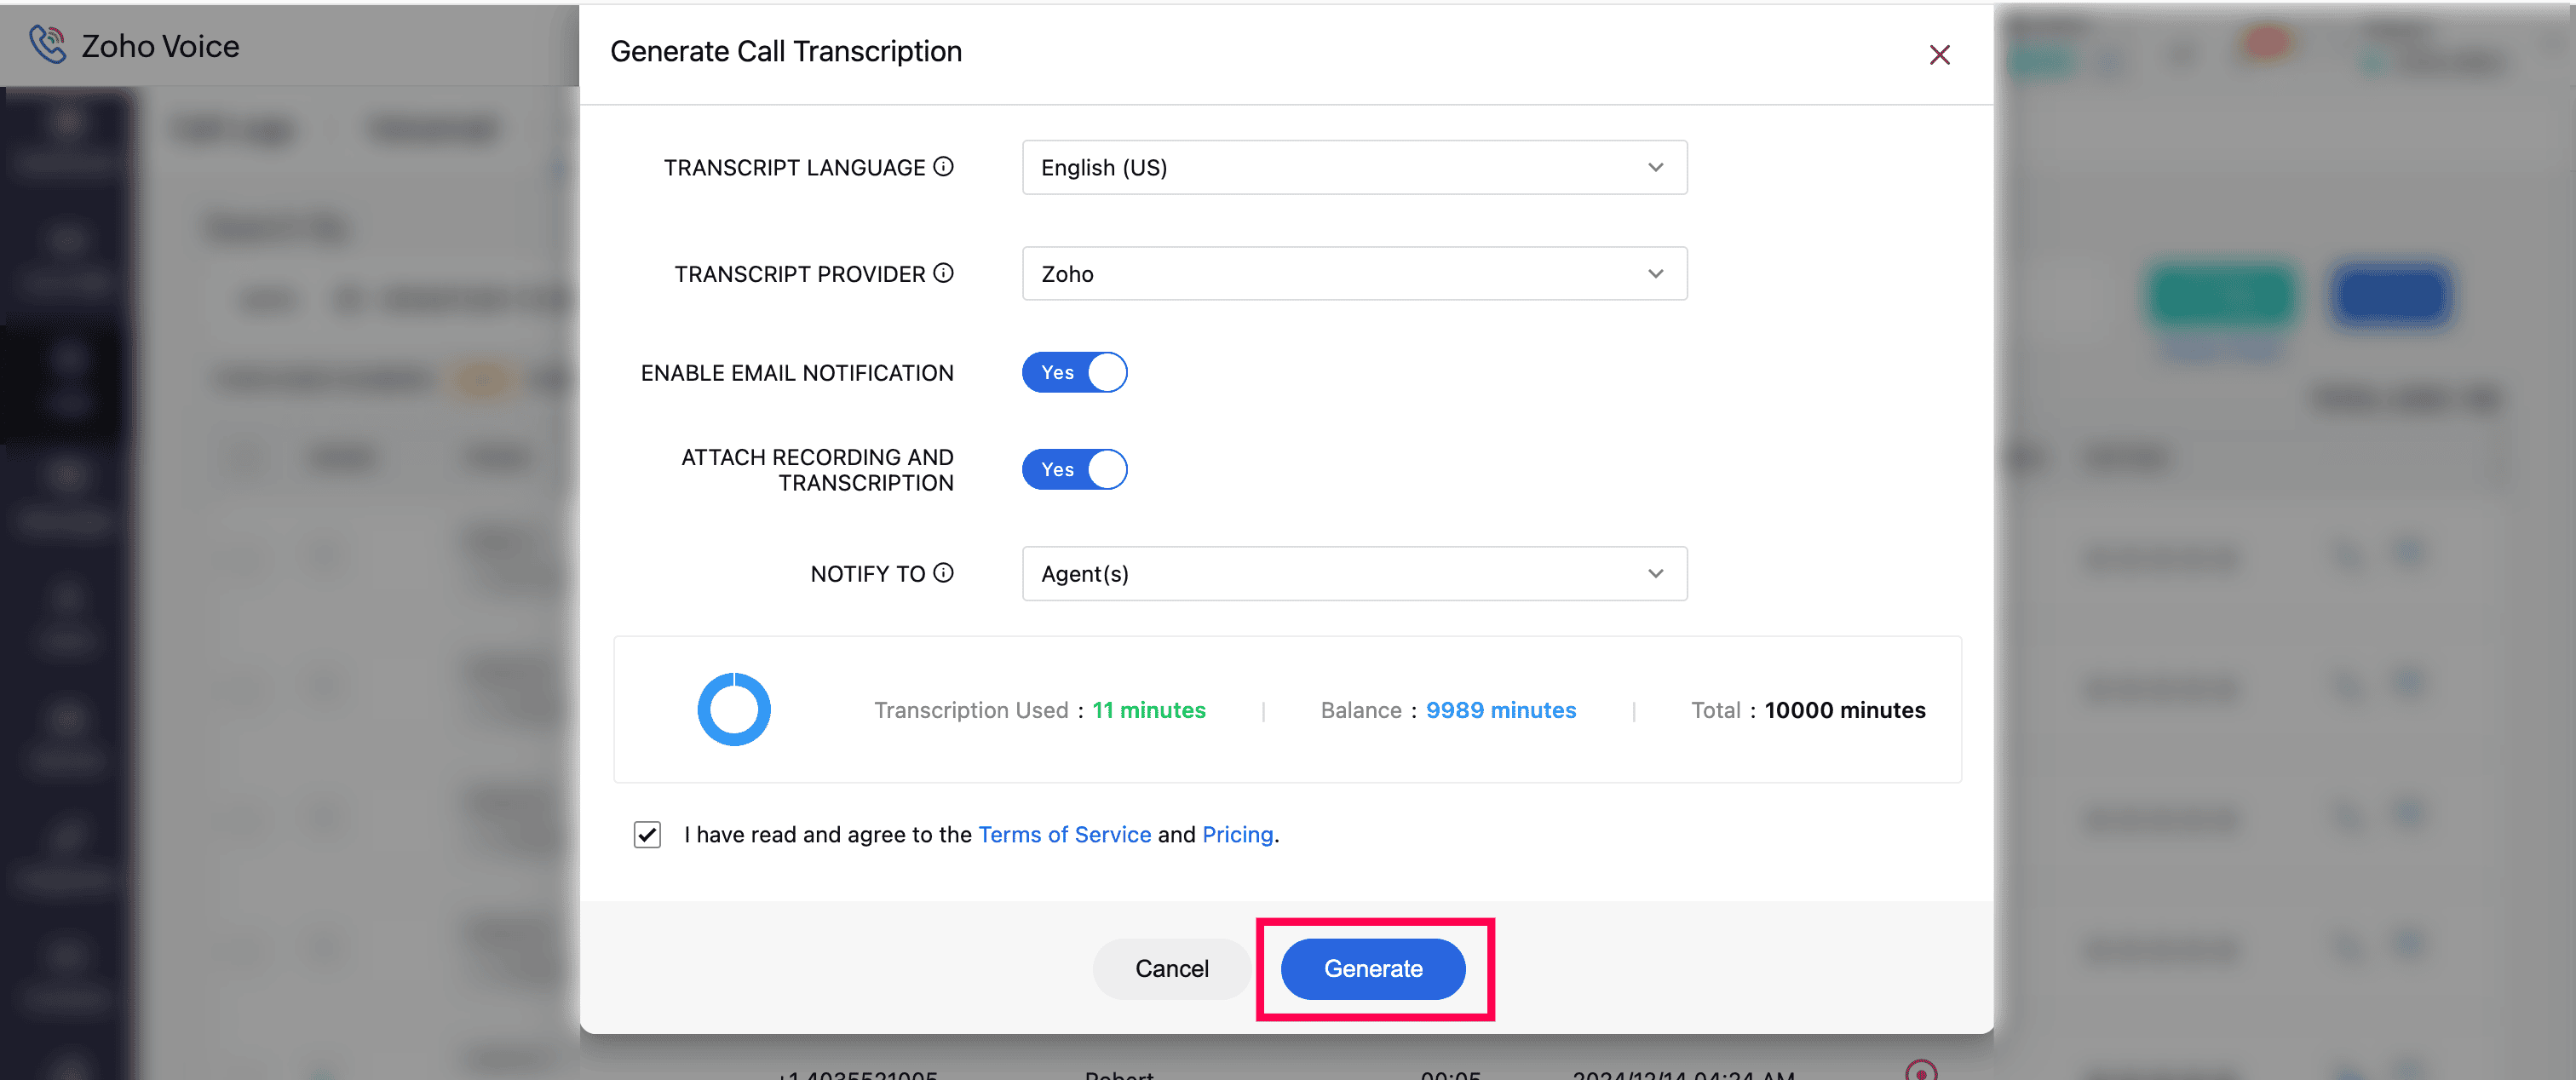Click info icon beside Transcript Provider

coord(943,272)
